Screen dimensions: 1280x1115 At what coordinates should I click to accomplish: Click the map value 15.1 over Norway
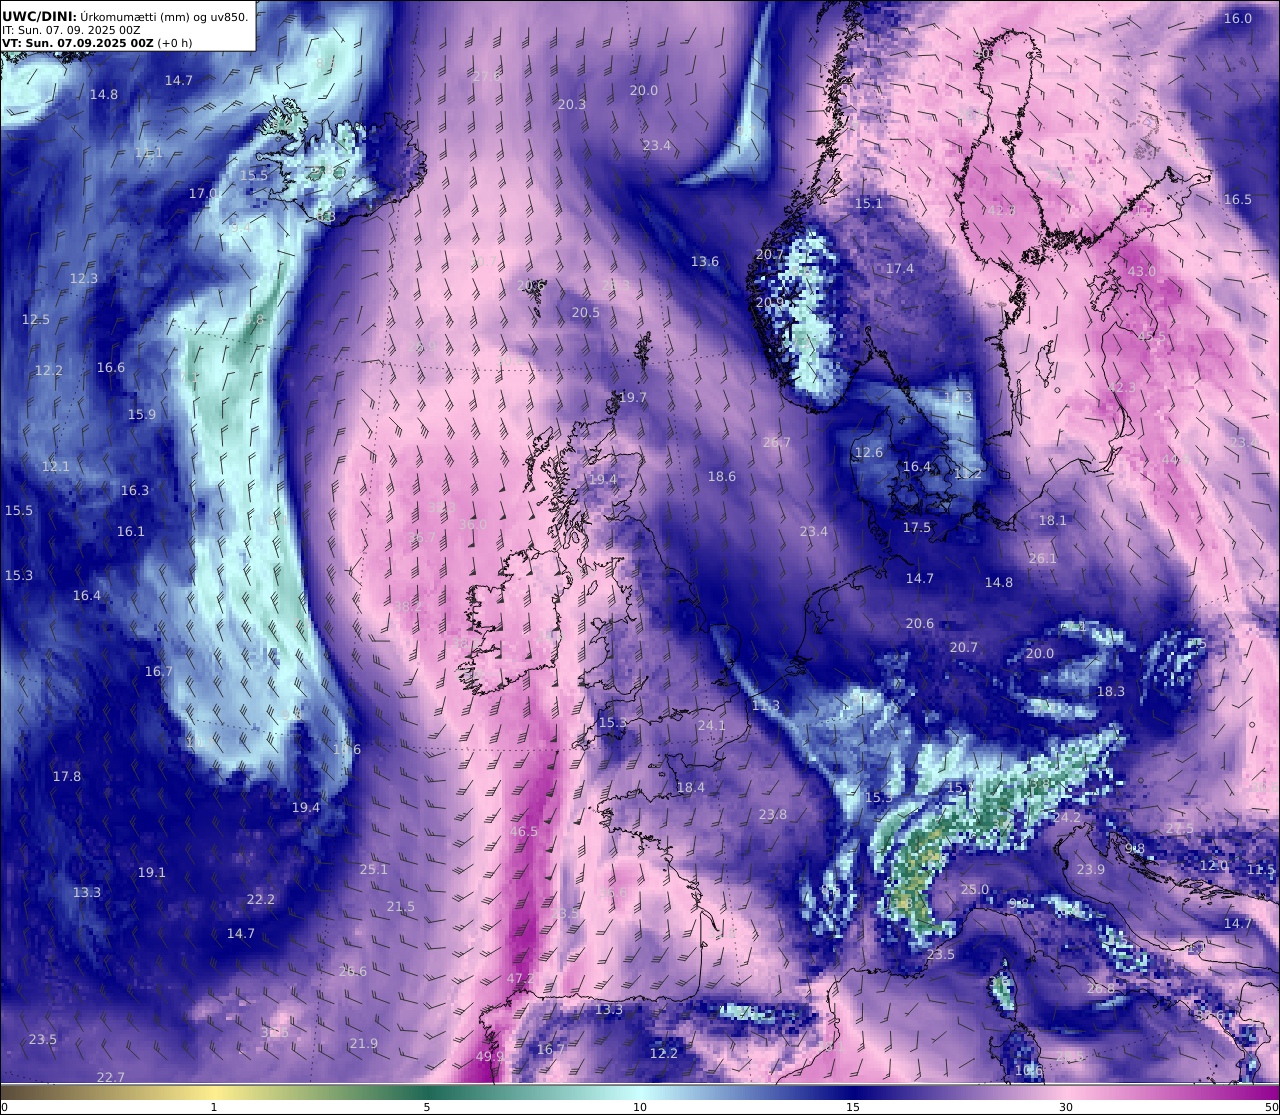pyautogui.click(x=869, y=203)
